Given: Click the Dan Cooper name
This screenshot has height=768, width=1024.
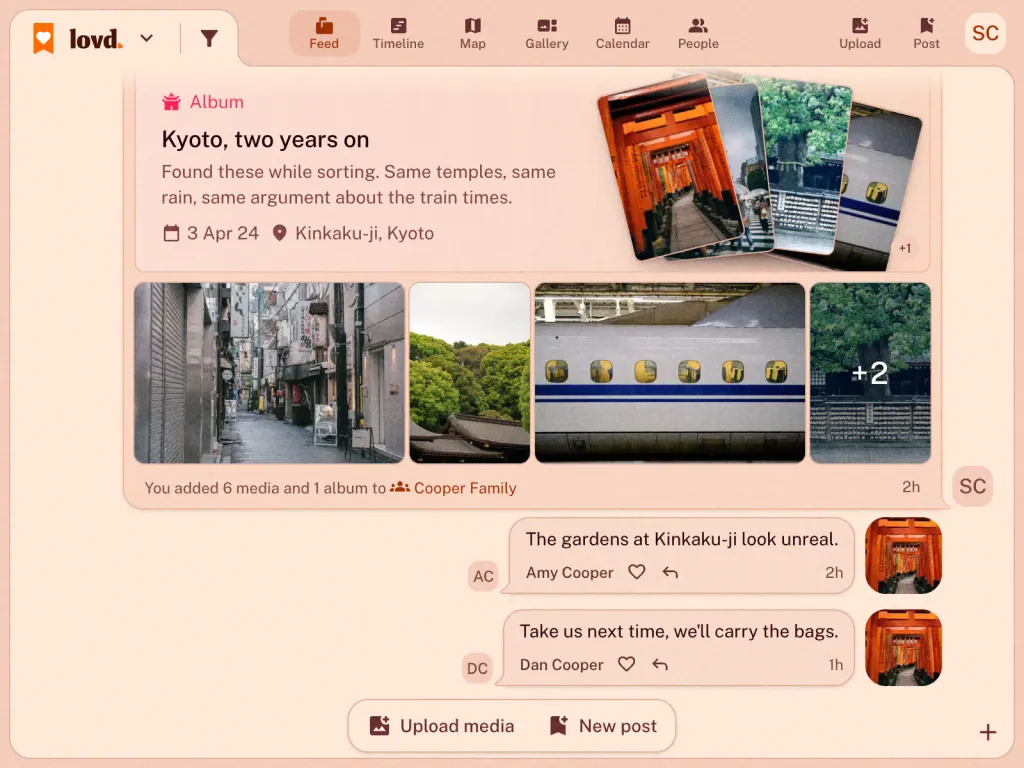Looking at the screenshot, I should [562, 665].
